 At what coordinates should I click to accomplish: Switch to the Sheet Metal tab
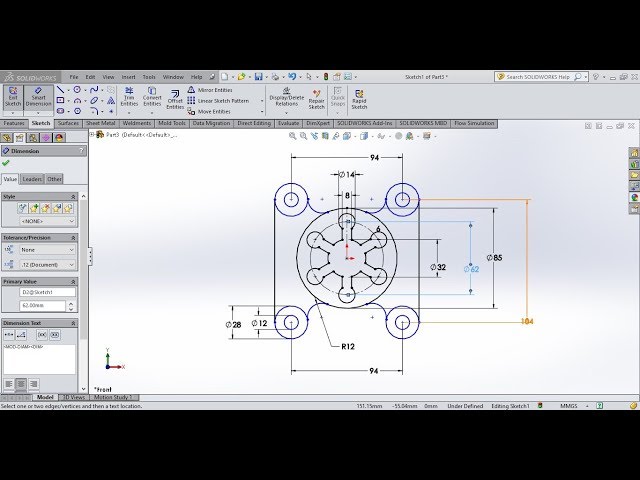tap(100, 123)
